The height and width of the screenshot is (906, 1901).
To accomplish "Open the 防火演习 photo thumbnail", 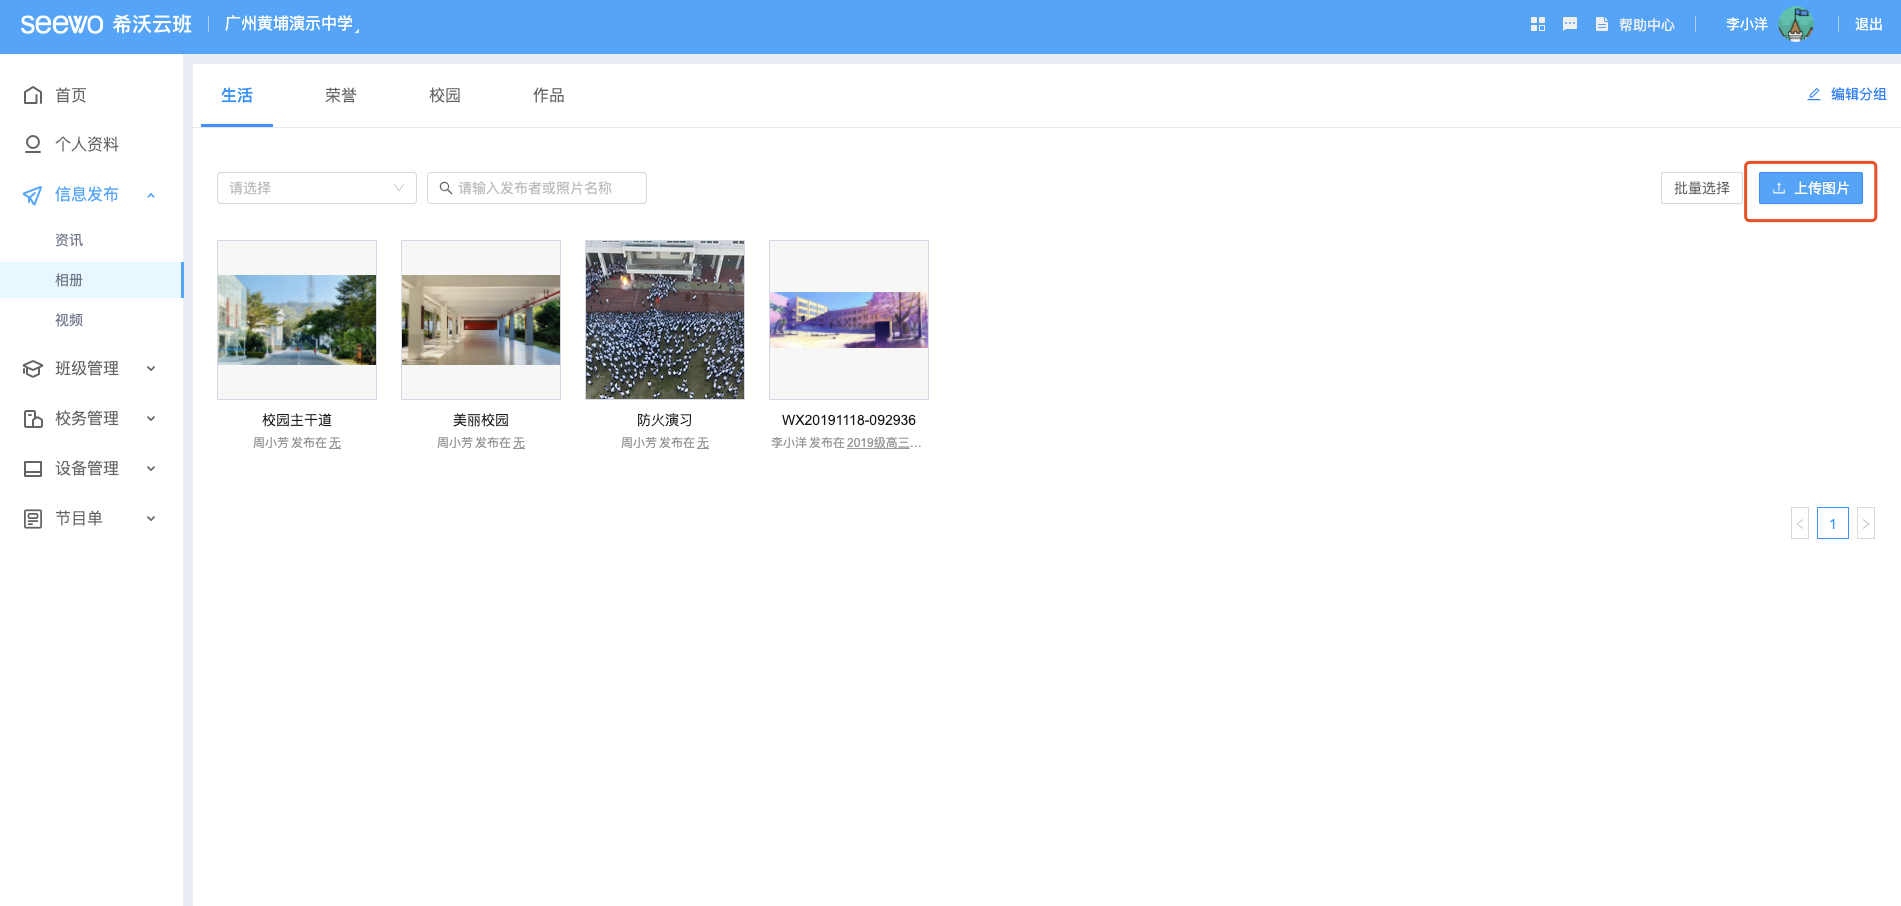I will pyautogui.click(x=664, y=320).
